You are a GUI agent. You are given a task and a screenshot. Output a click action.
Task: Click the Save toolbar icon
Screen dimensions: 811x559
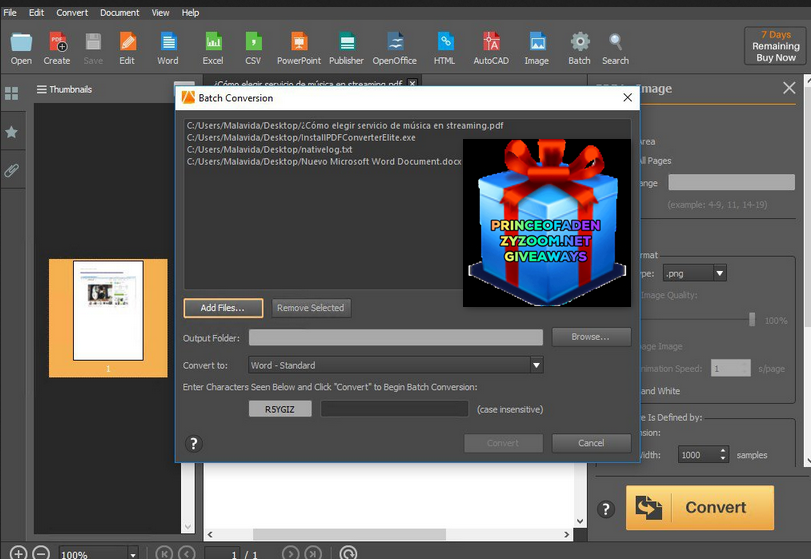click(x=93, y=49)
